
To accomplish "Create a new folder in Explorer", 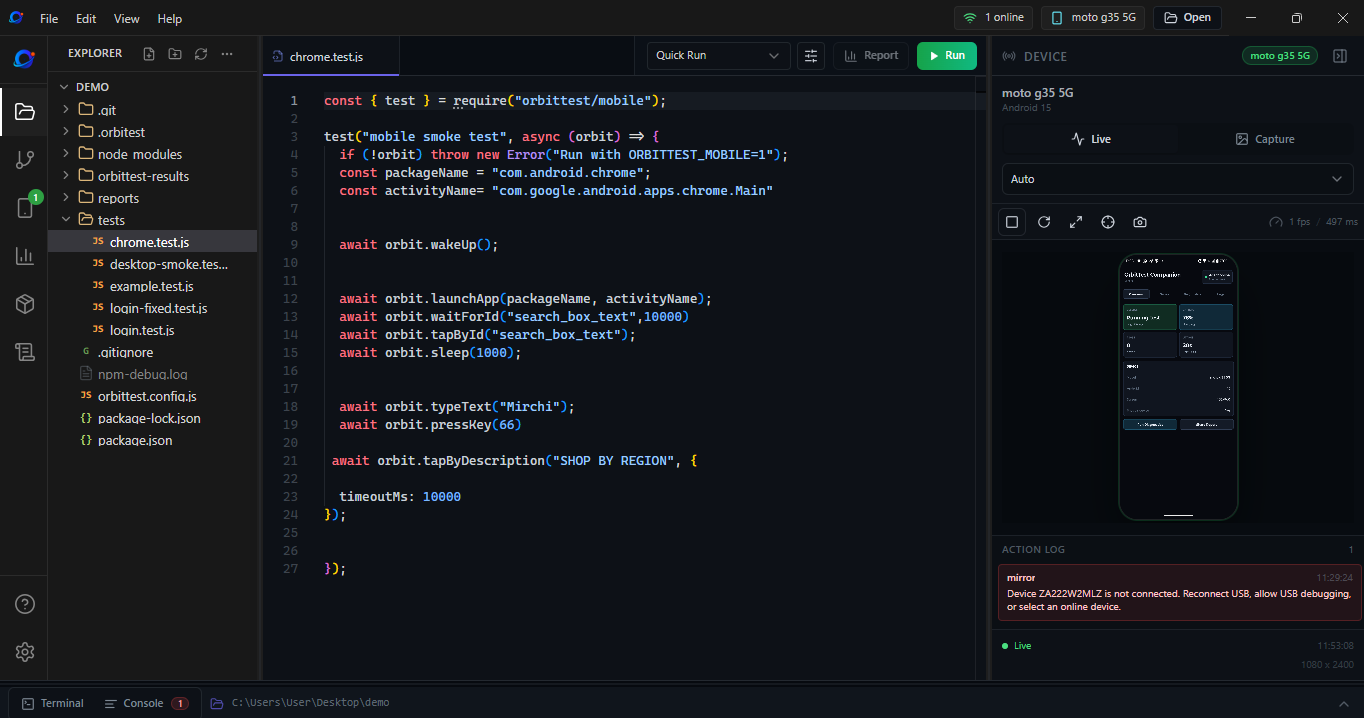I will coord(175,54).
